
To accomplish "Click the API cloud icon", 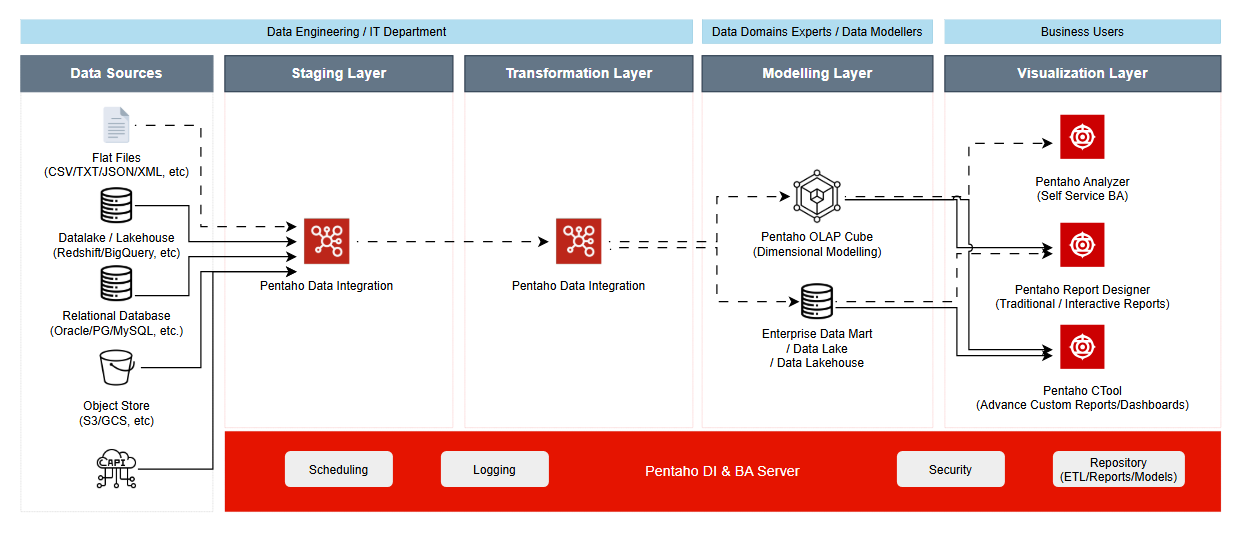I will [x=116, y=467].
